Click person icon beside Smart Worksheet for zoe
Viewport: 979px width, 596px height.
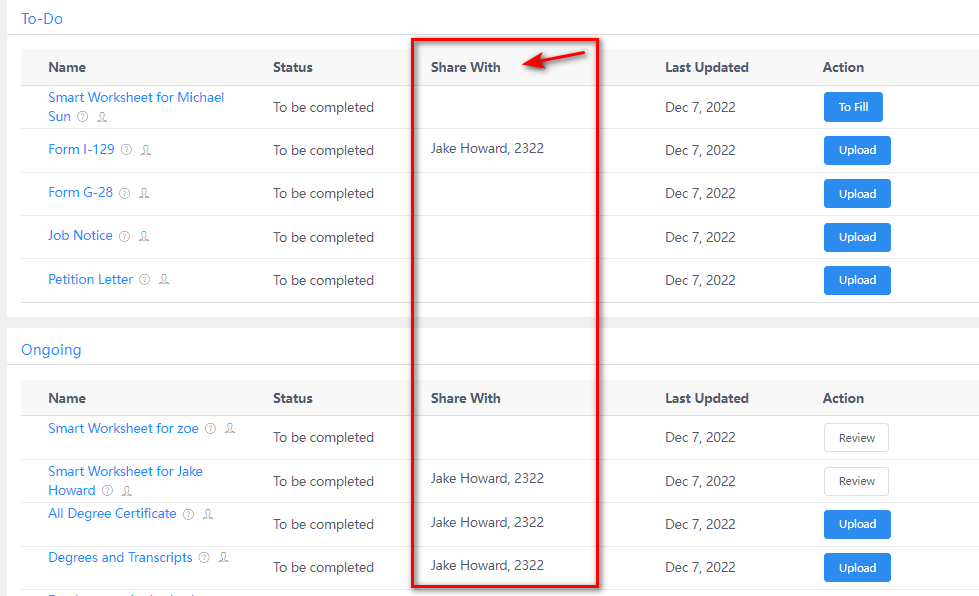pyautogui.click(x=230, y=428)
